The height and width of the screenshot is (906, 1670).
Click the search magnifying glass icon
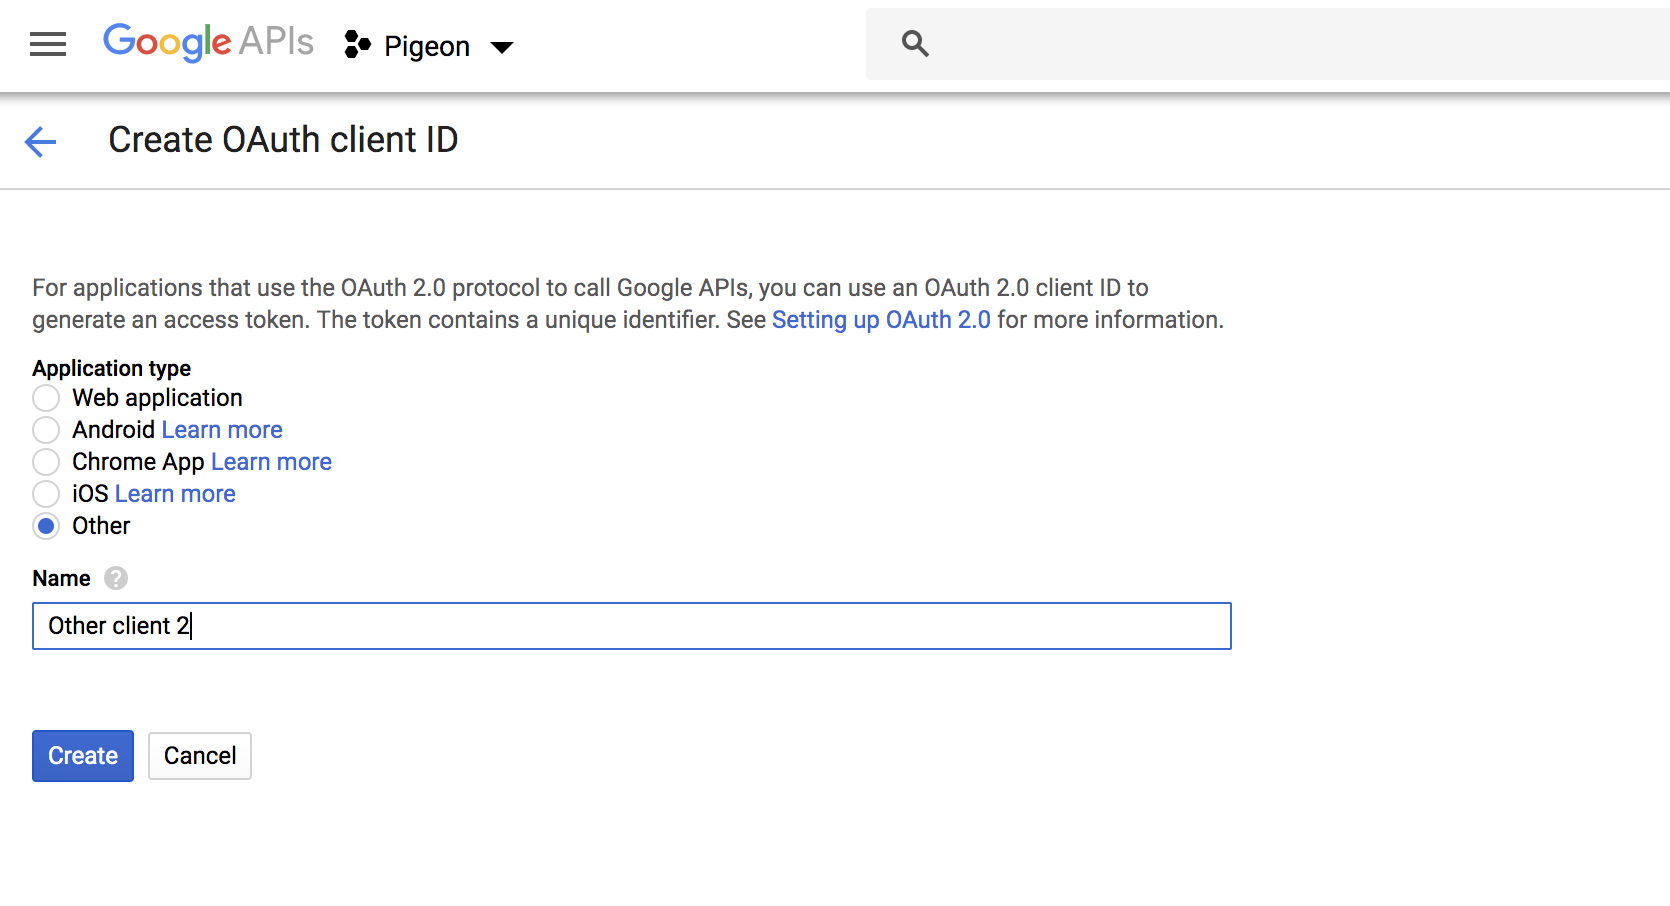914,44
